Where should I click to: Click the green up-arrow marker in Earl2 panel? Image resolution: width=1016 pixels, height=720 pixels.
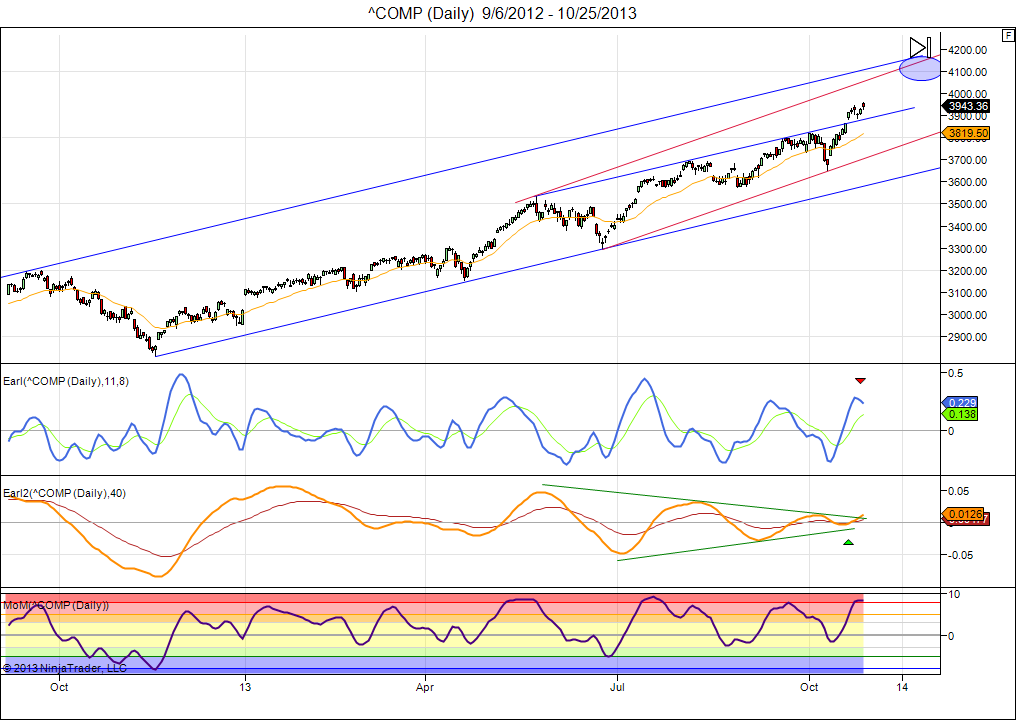coord(849,542)
